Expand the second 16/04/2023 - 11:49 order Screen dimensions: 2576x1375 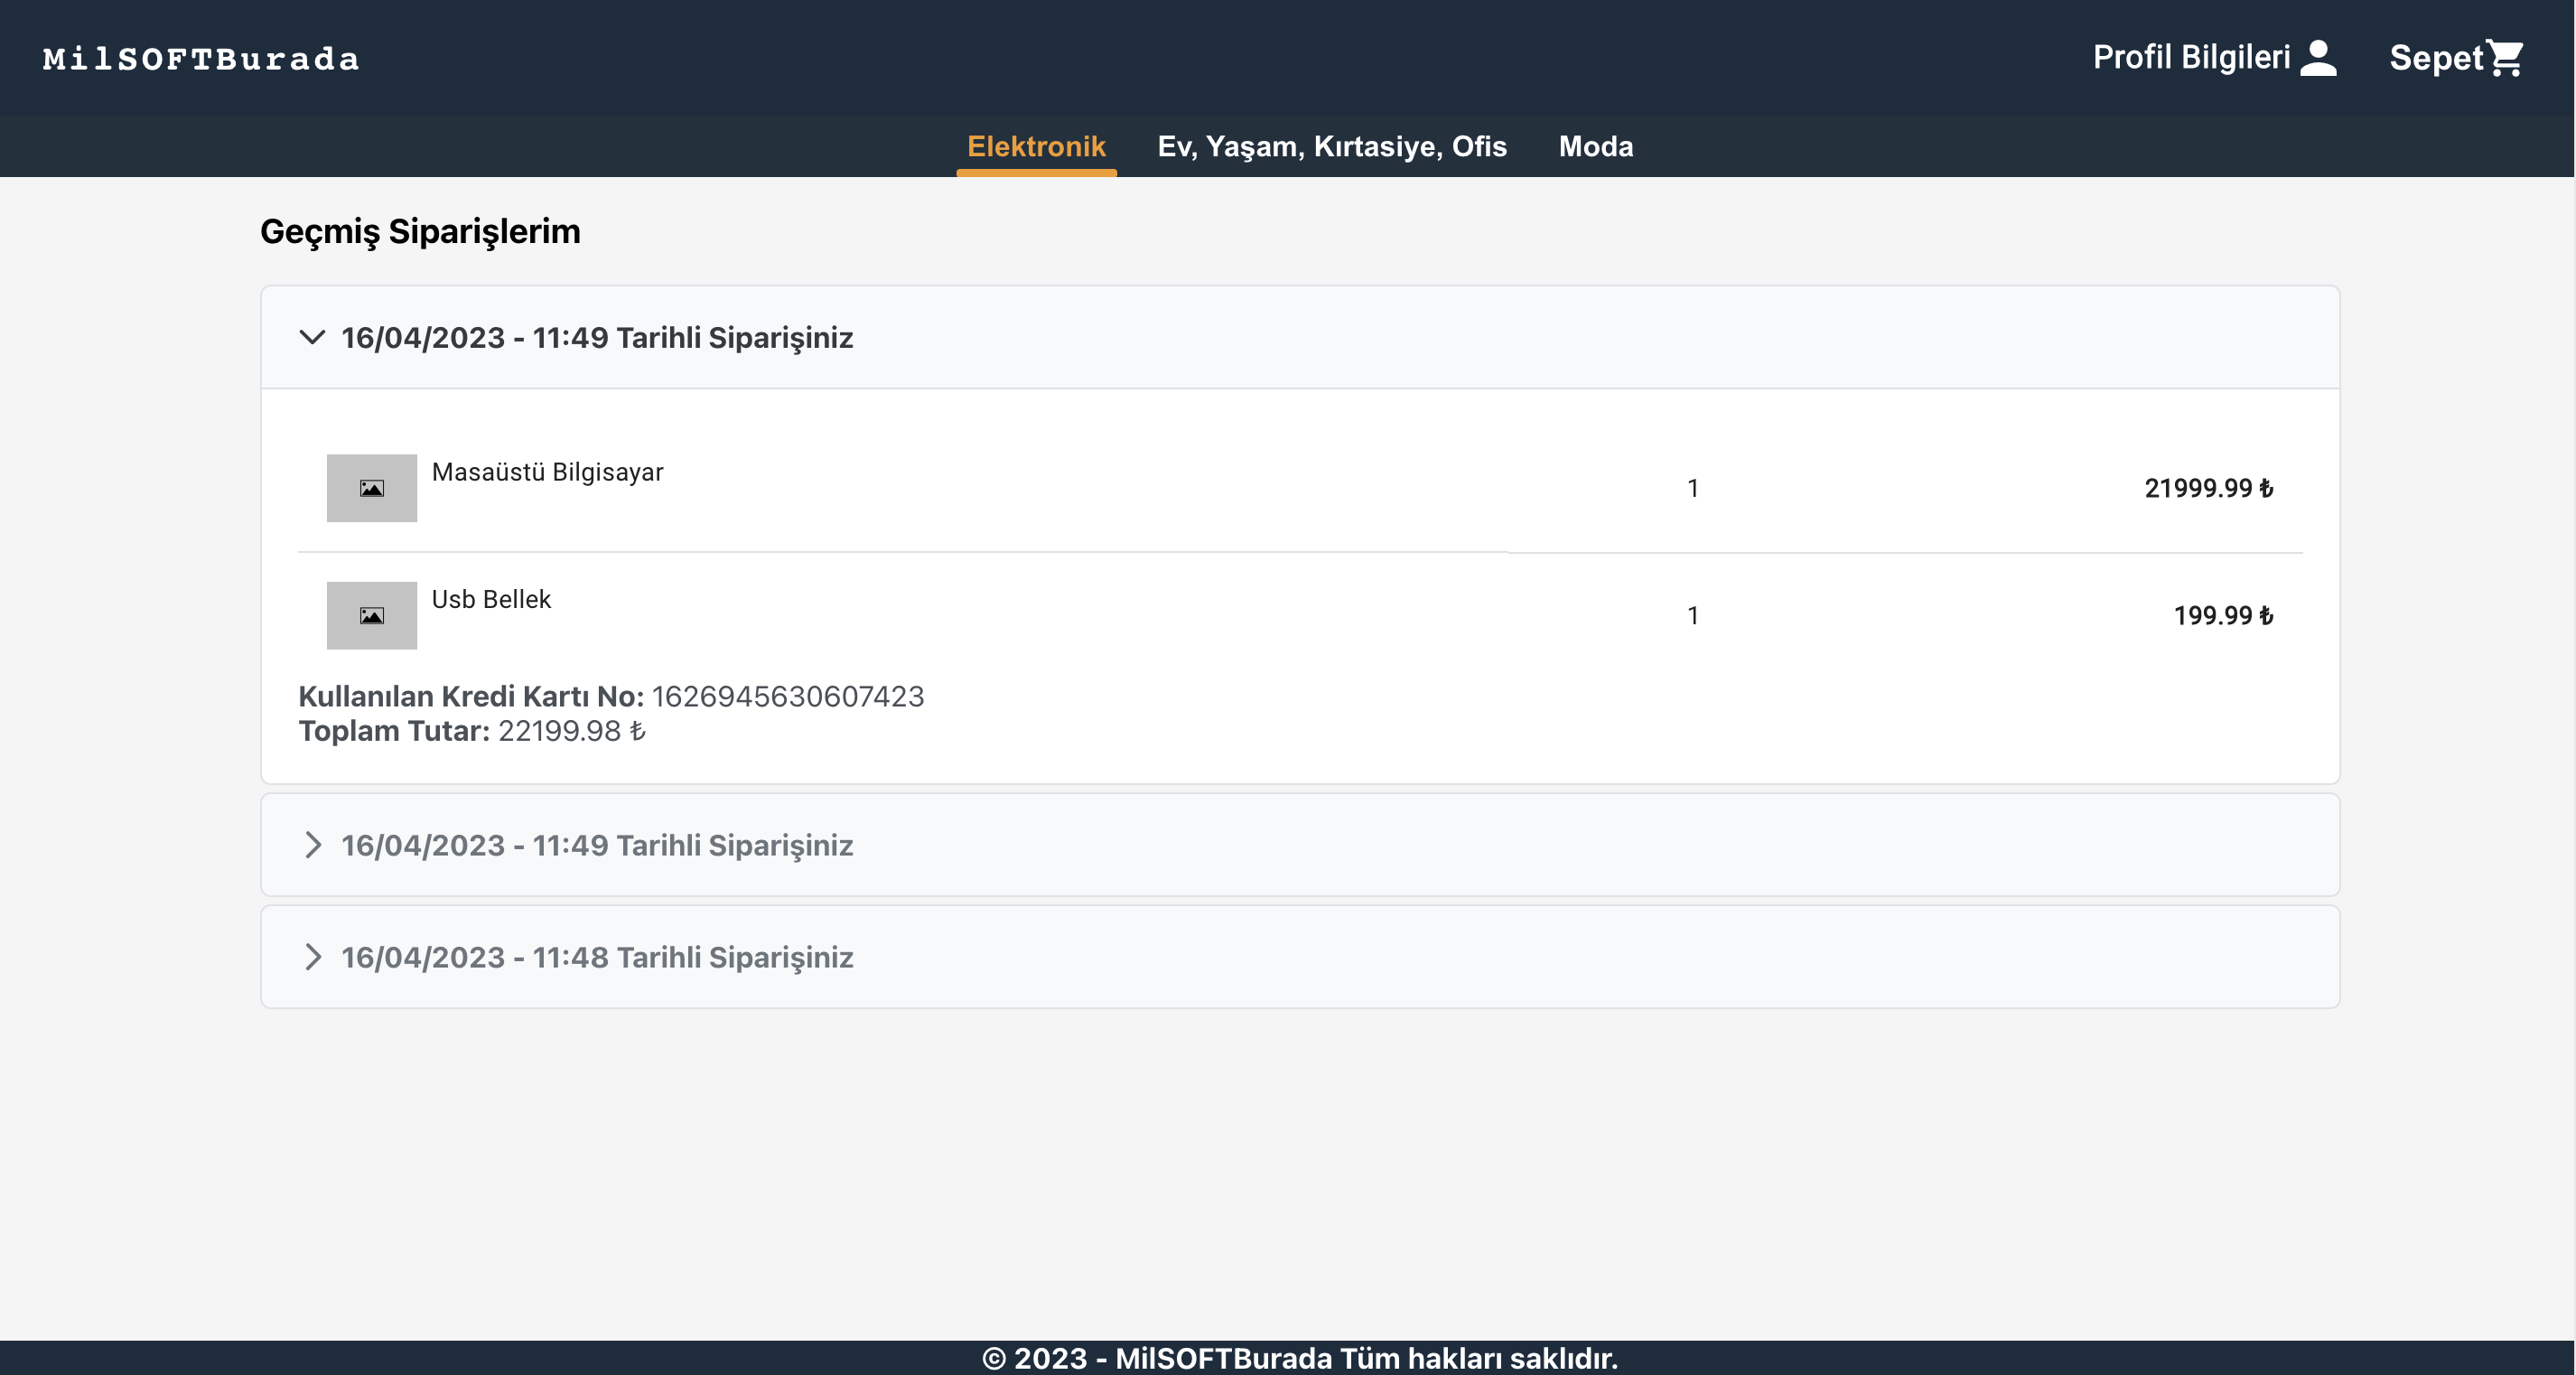[x=313, y=845]
